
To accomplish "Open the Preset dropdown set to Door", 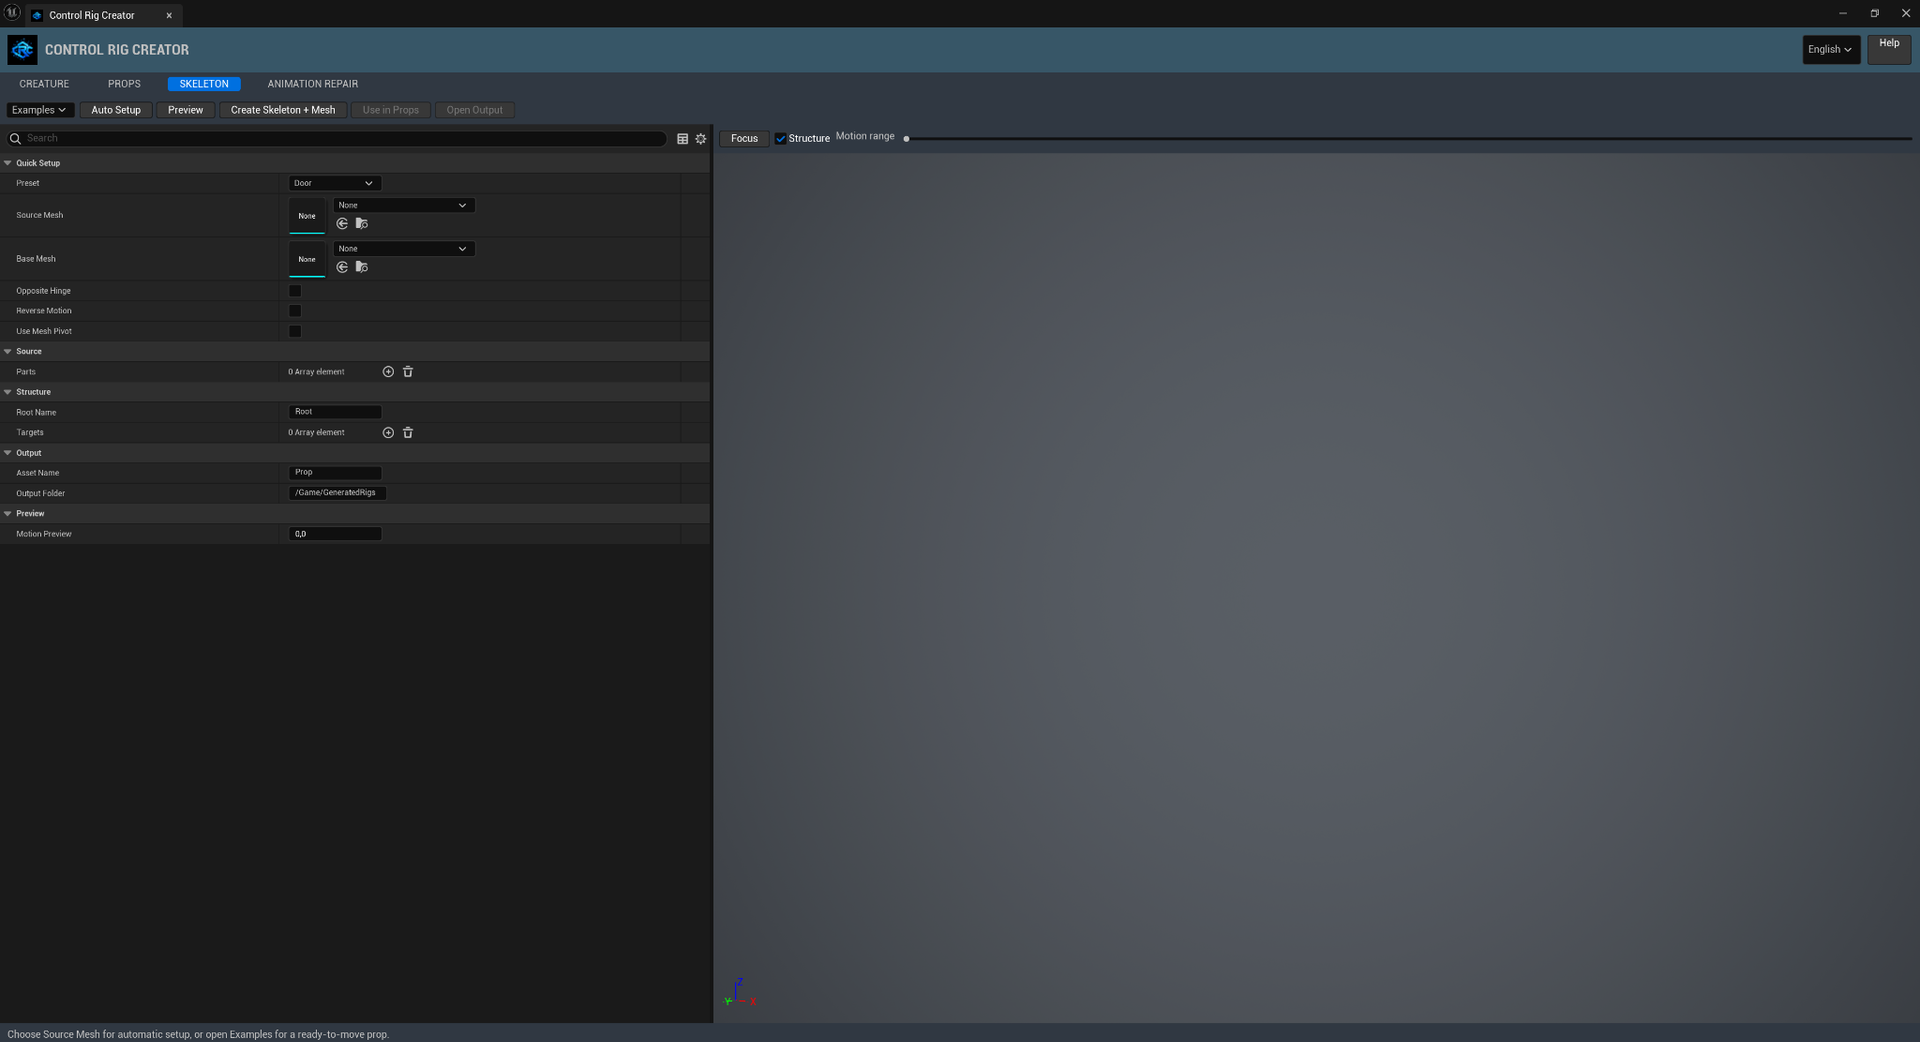I will (x=334, y=183).
